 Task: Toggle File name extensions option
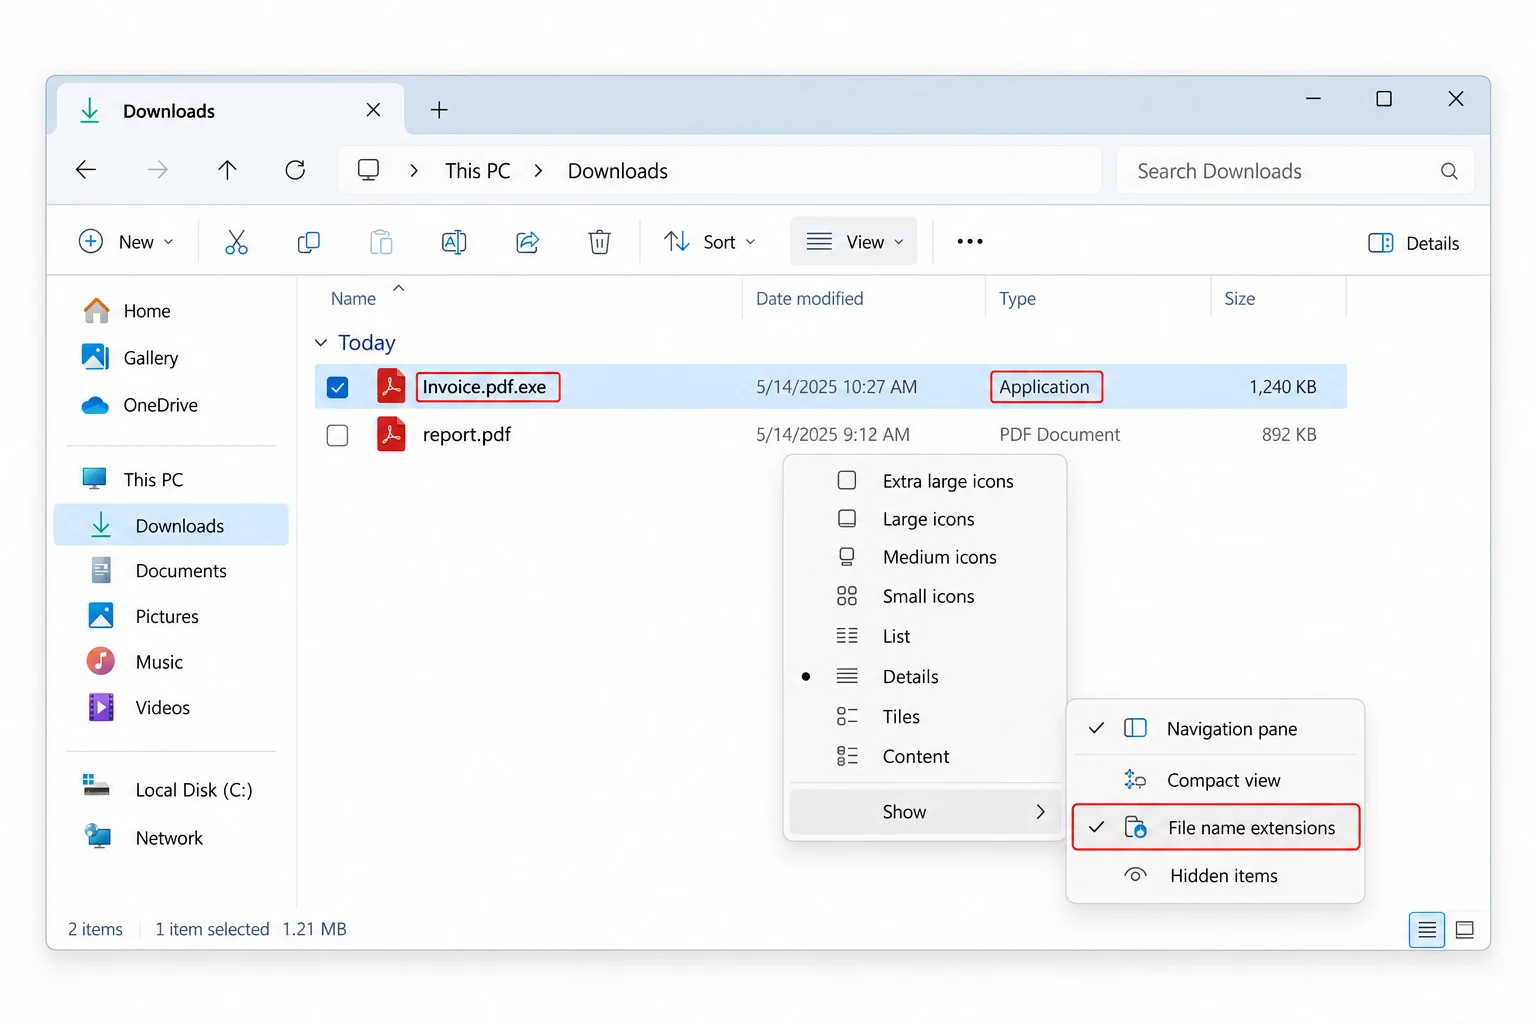tap(1216, 828)
